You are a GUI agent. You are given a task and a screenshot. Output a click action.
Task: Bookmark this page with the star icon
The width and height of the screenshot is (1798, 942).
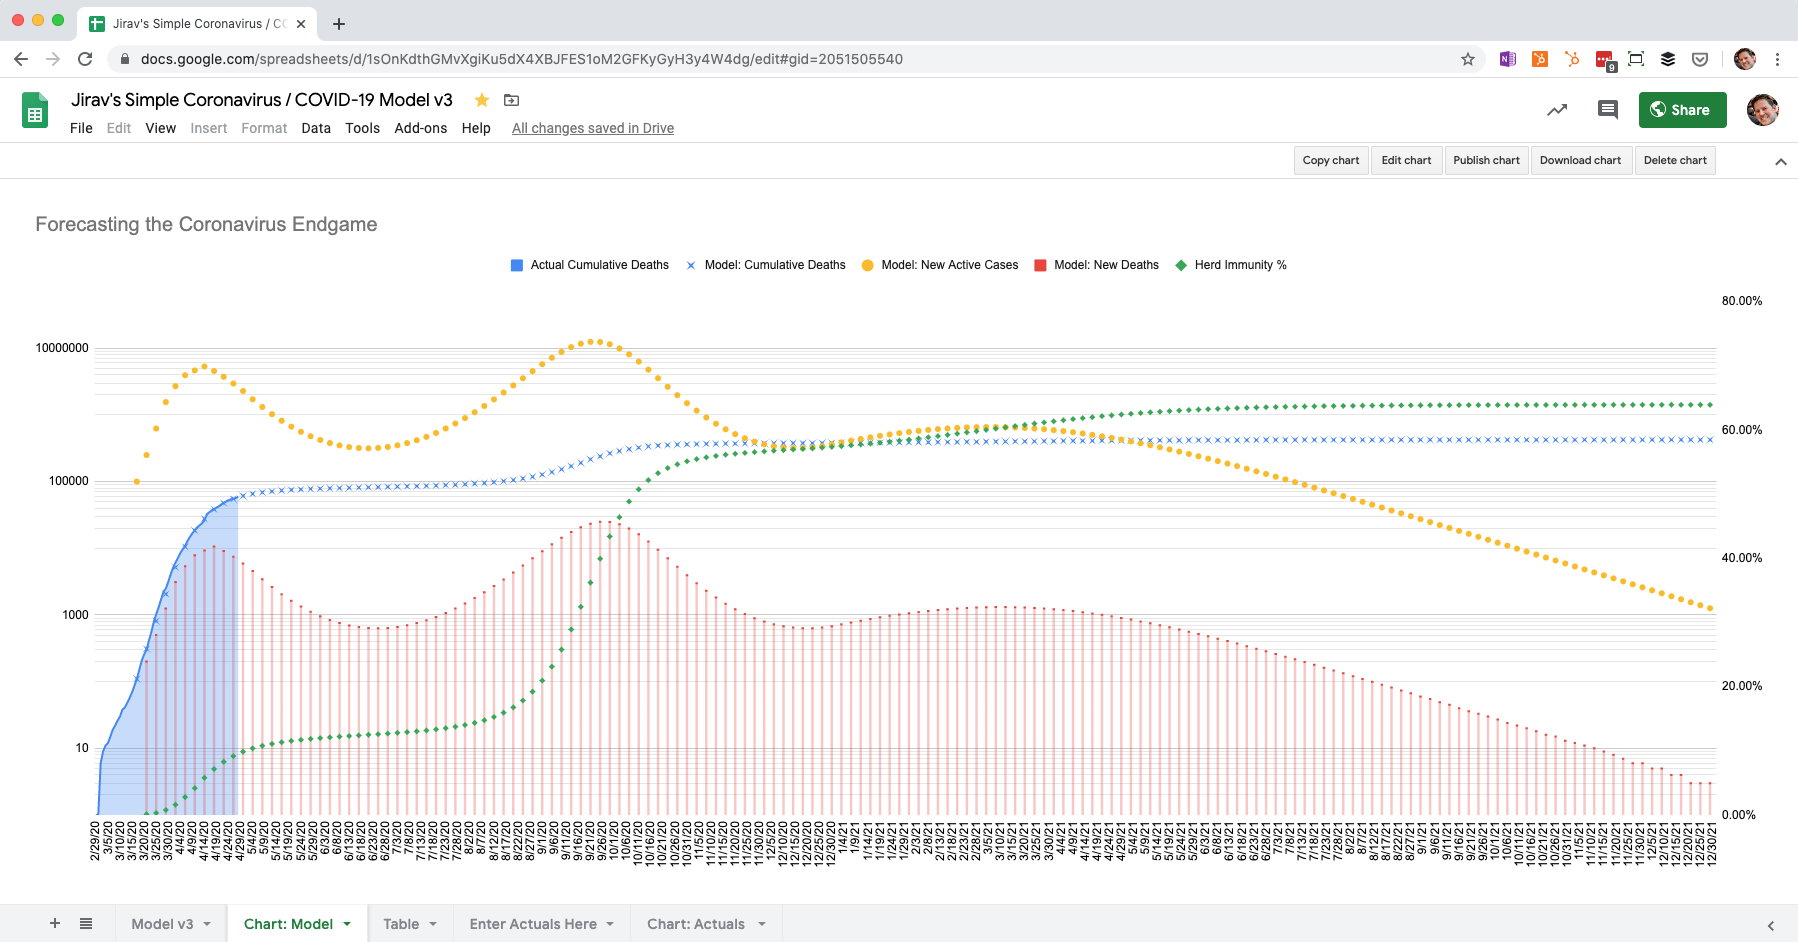[1467, 59]
